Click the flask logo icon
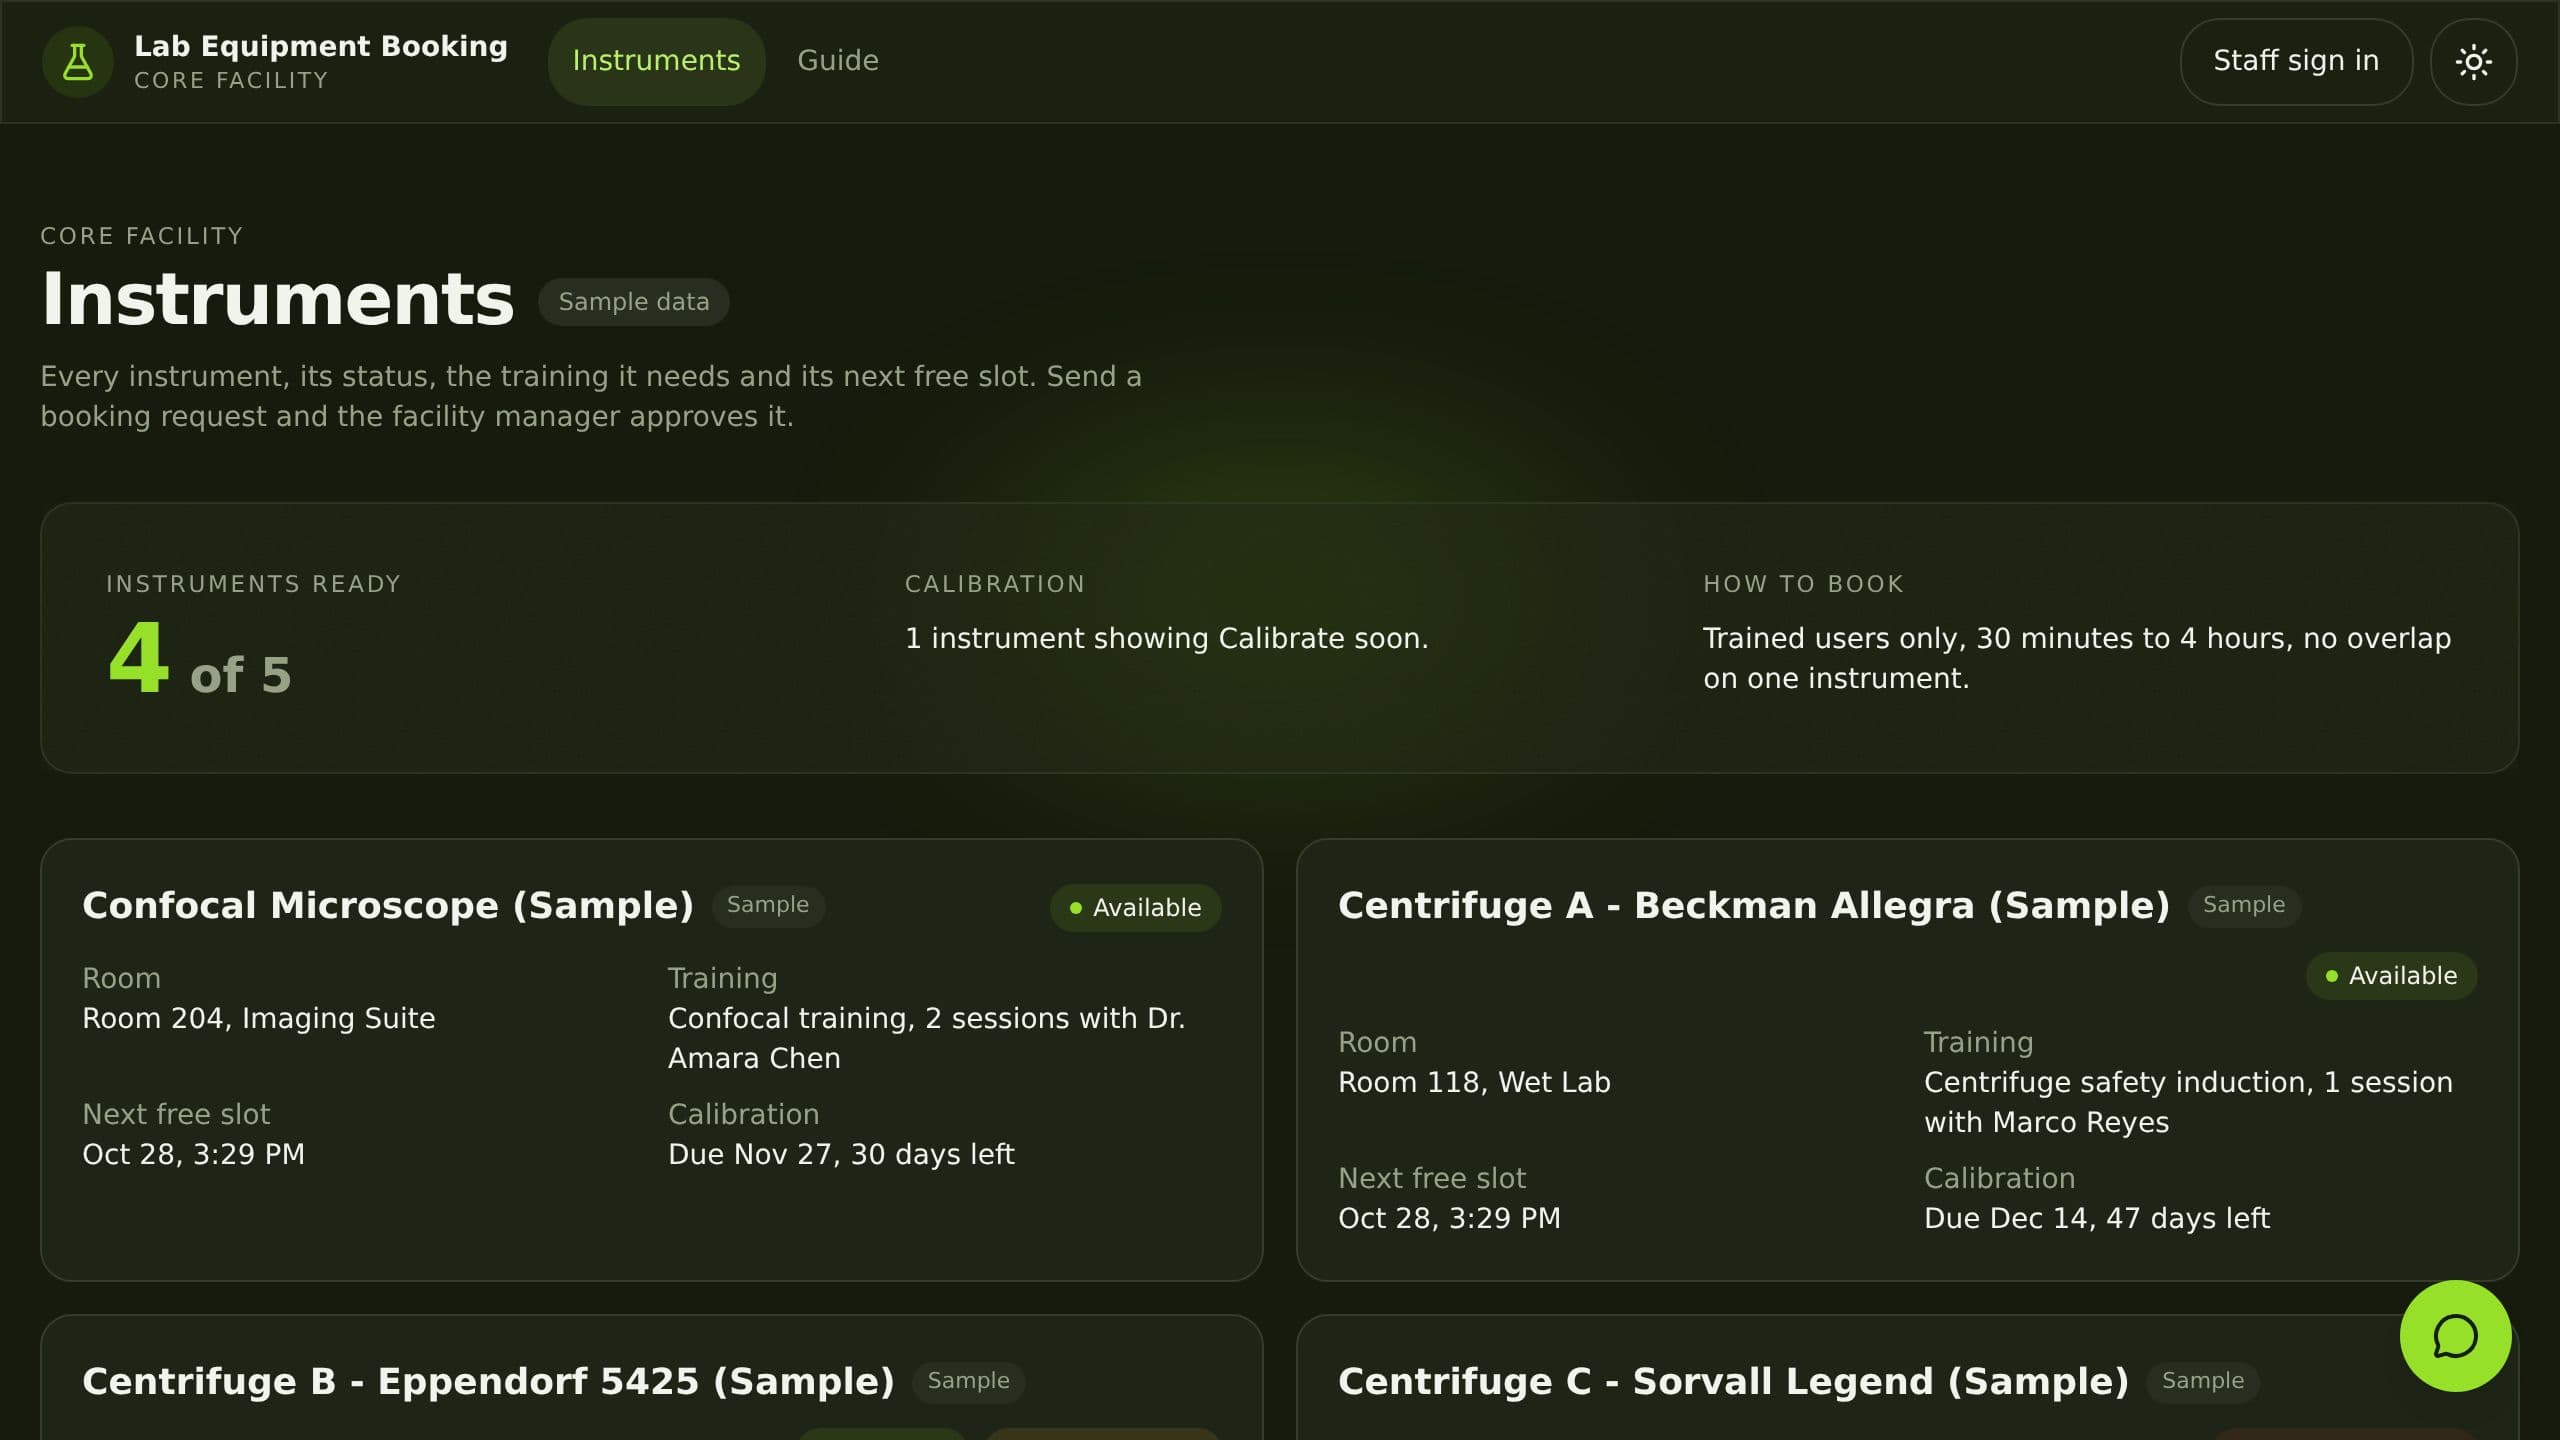The width and height of the screenshot is (2560, 1440). (x=78, y=62)
